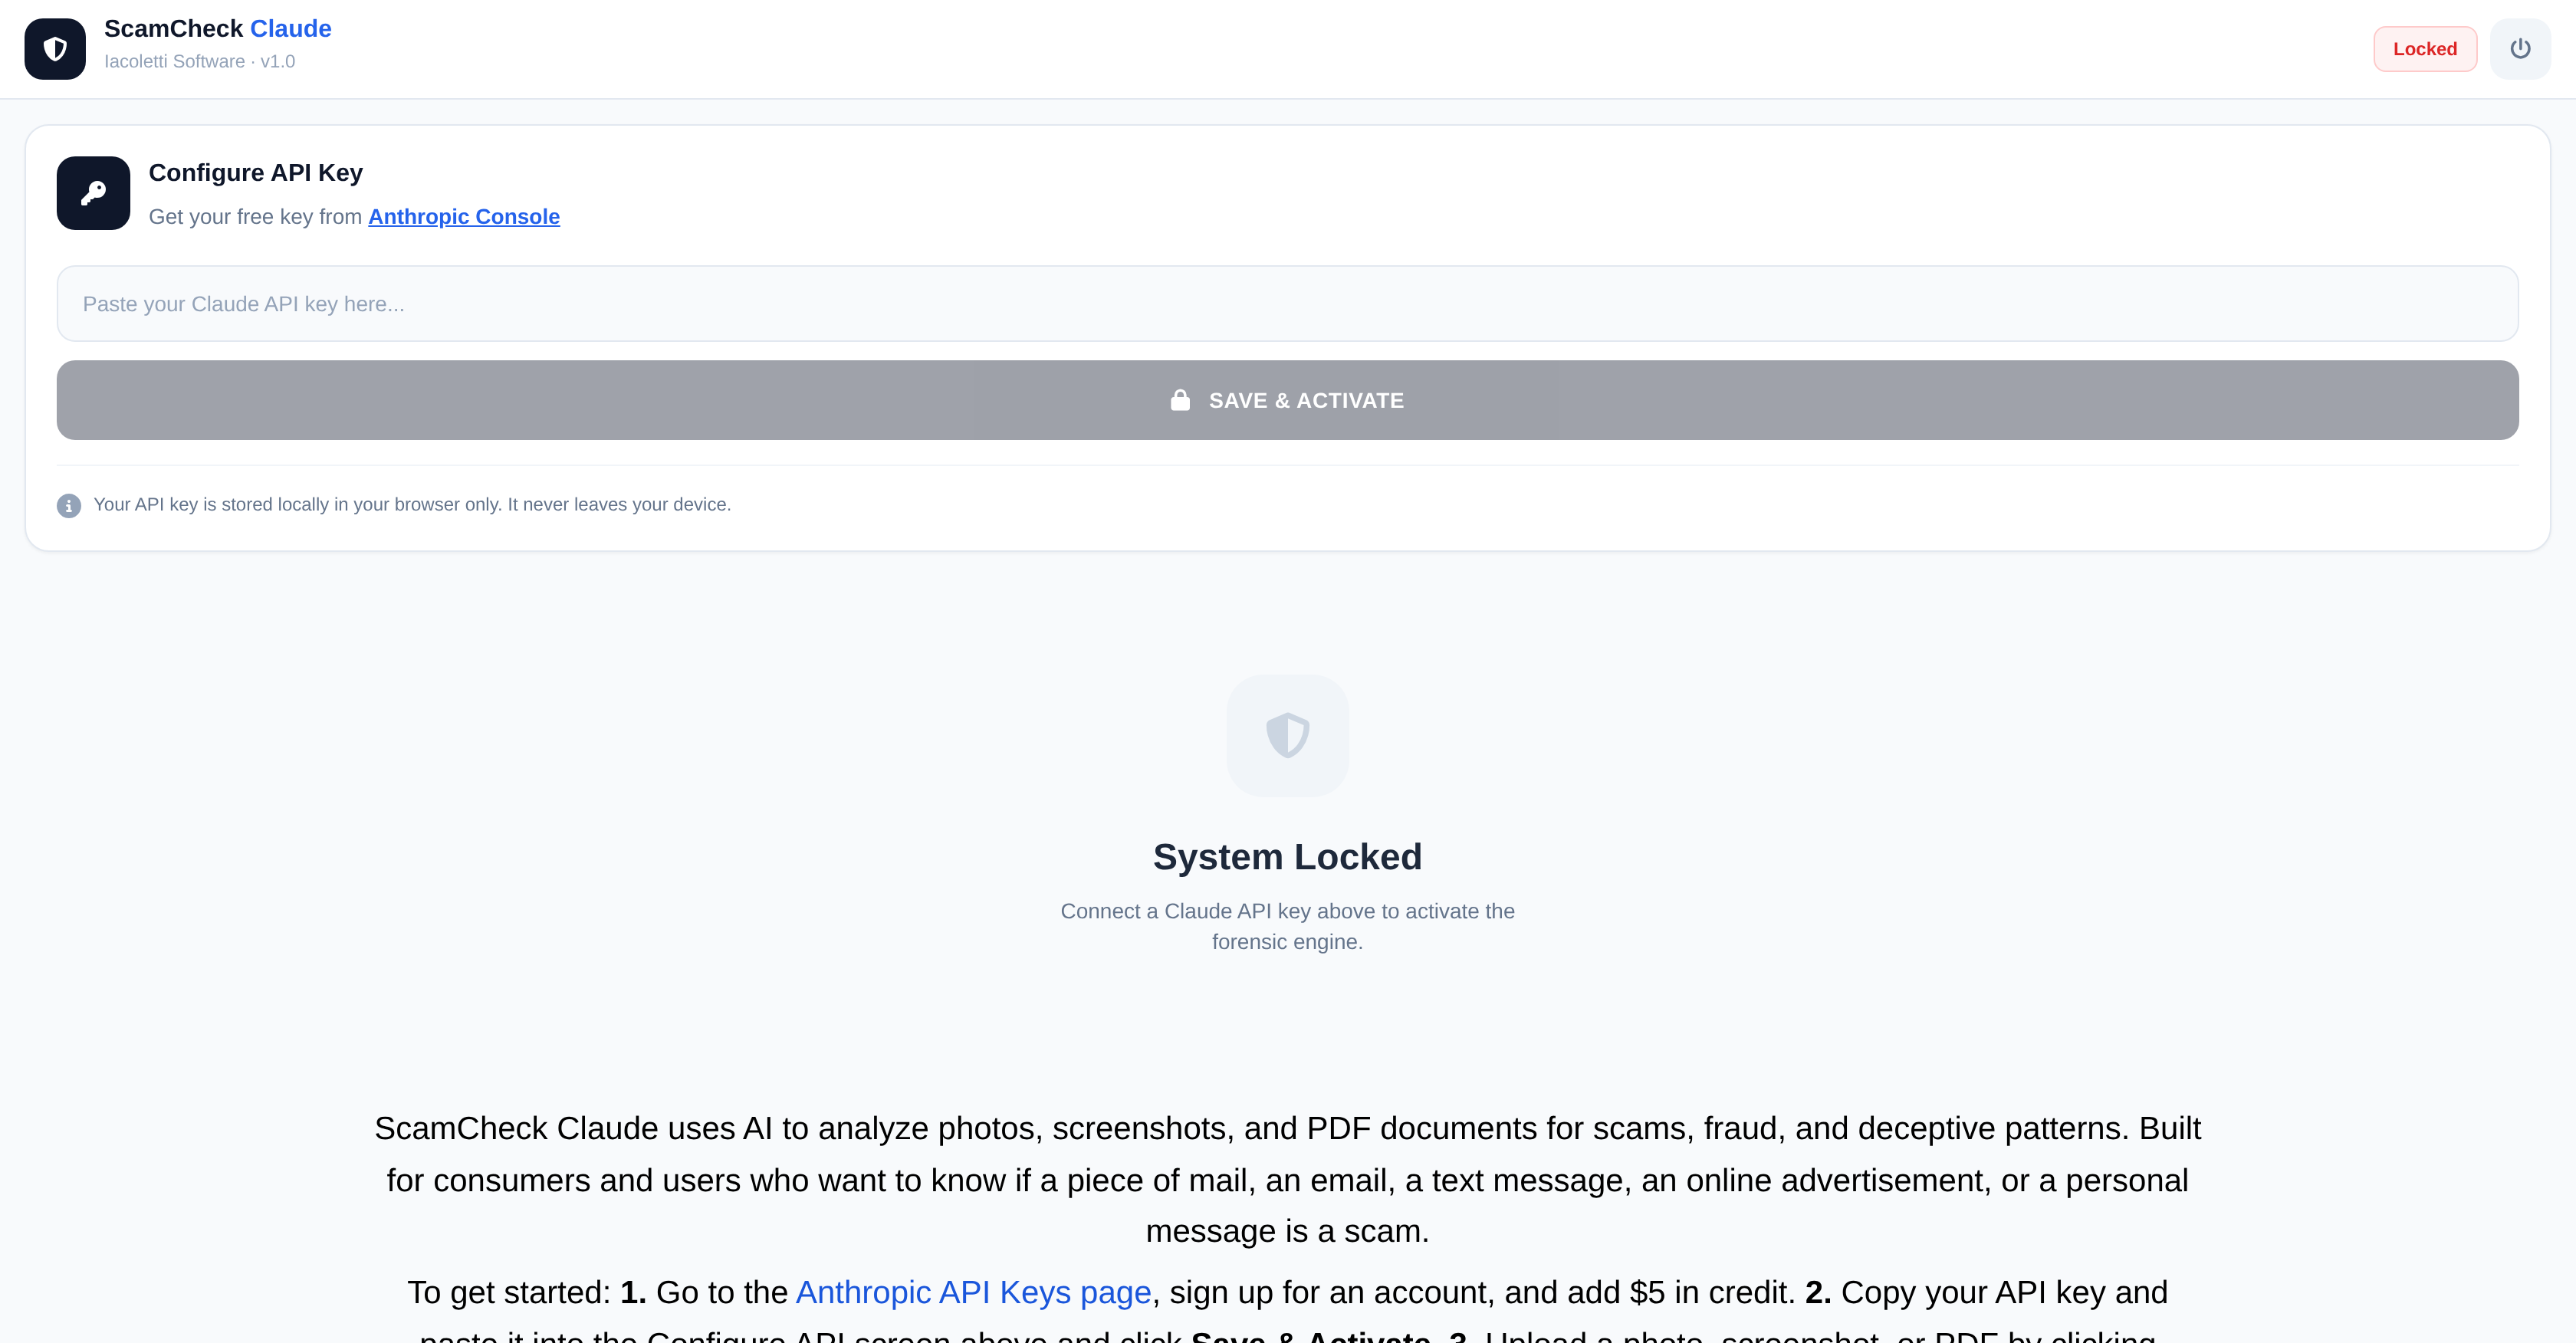This screenshot has height=1343, width=2576.
Task: Focus the Claude API key input field
Action: pos(1287,304)
